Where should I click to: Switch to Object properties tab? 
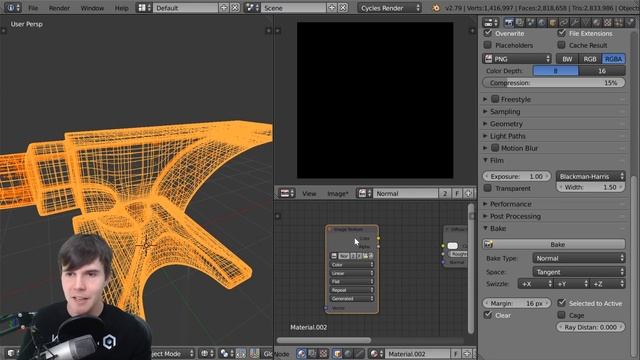[x=553, y=23]
